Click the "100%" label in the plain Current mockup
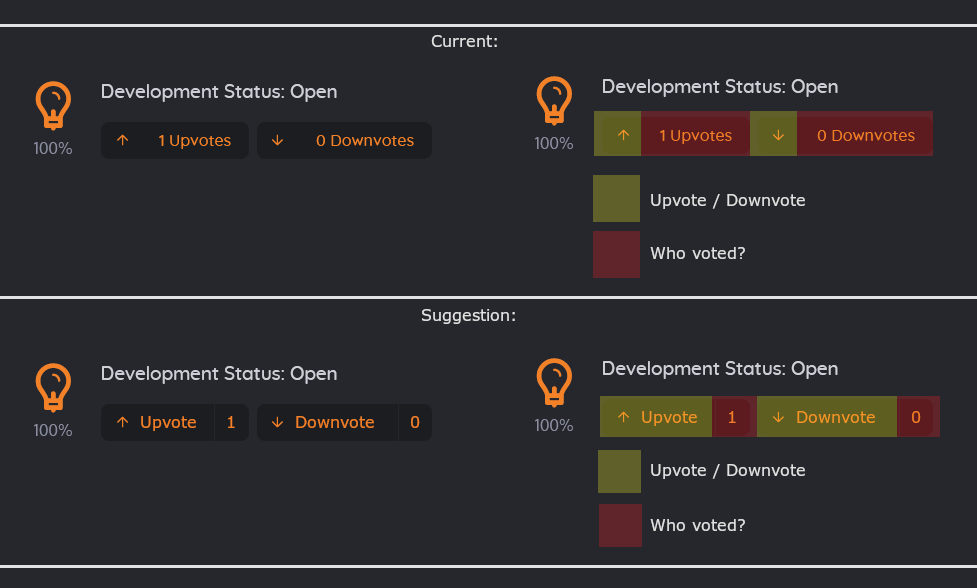977x588 pixels. [x=53, y=148]
